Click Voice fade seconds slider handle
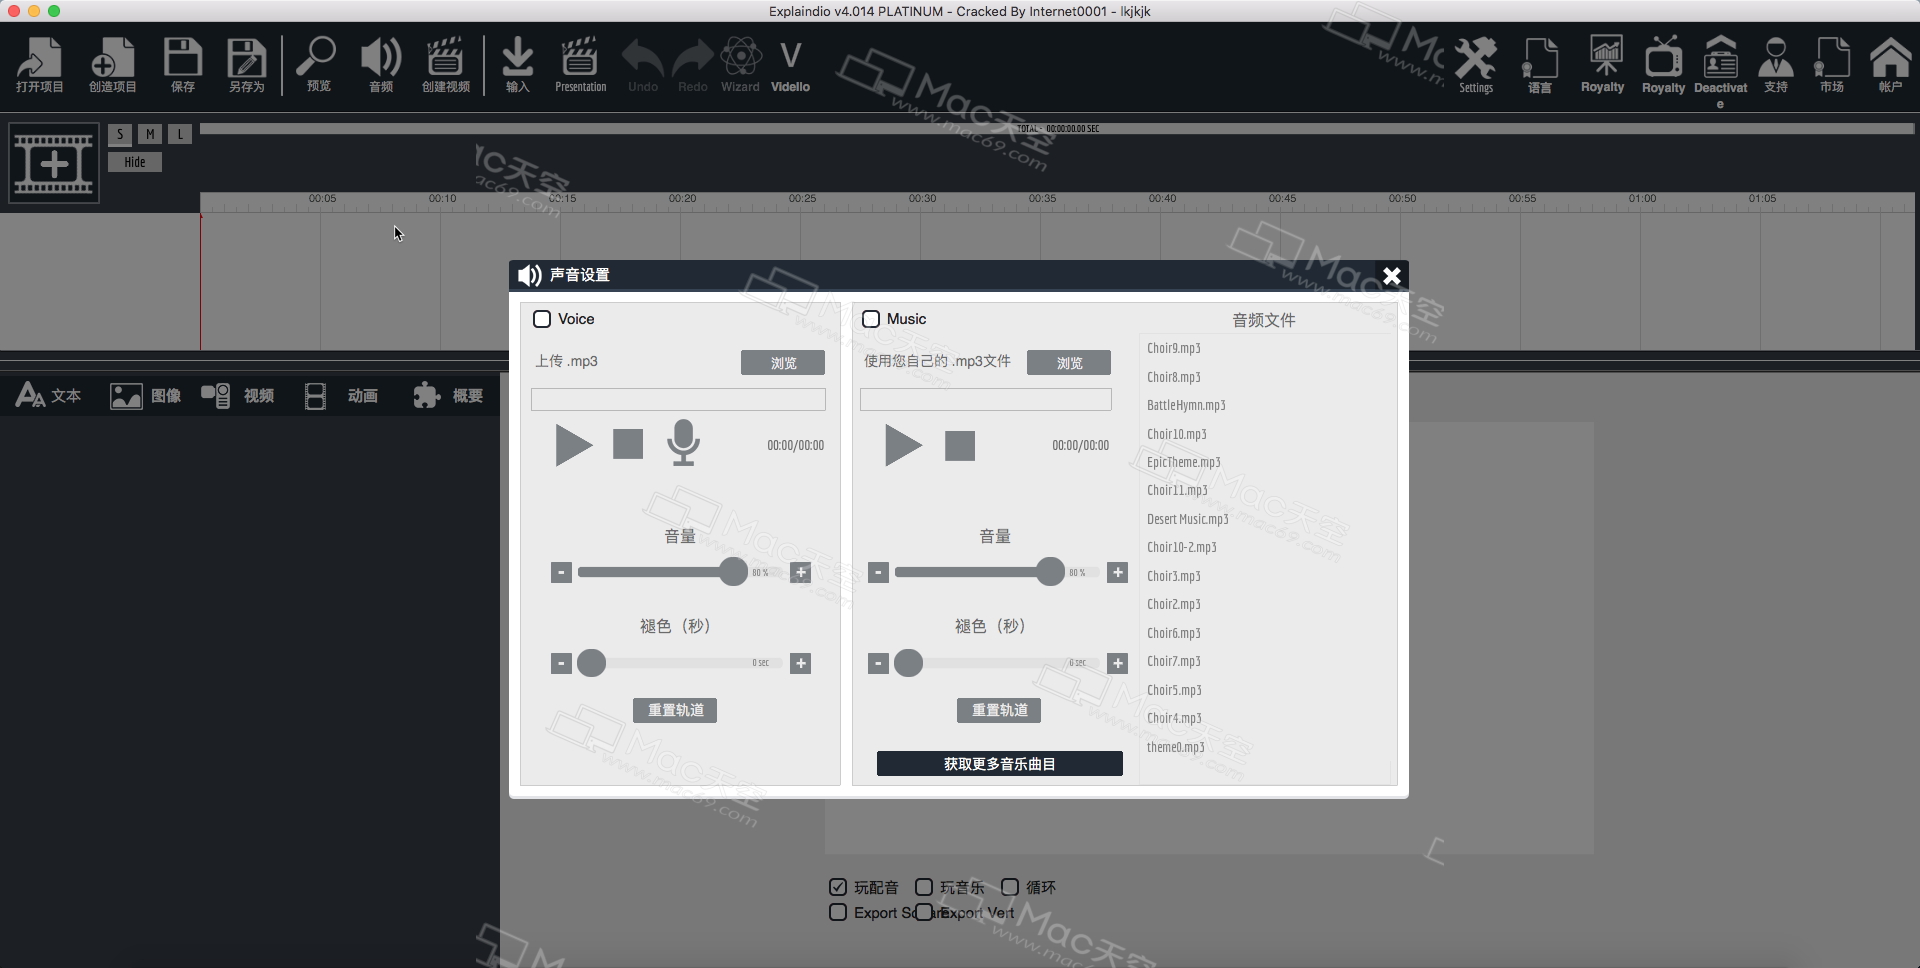 pos(592,663)
